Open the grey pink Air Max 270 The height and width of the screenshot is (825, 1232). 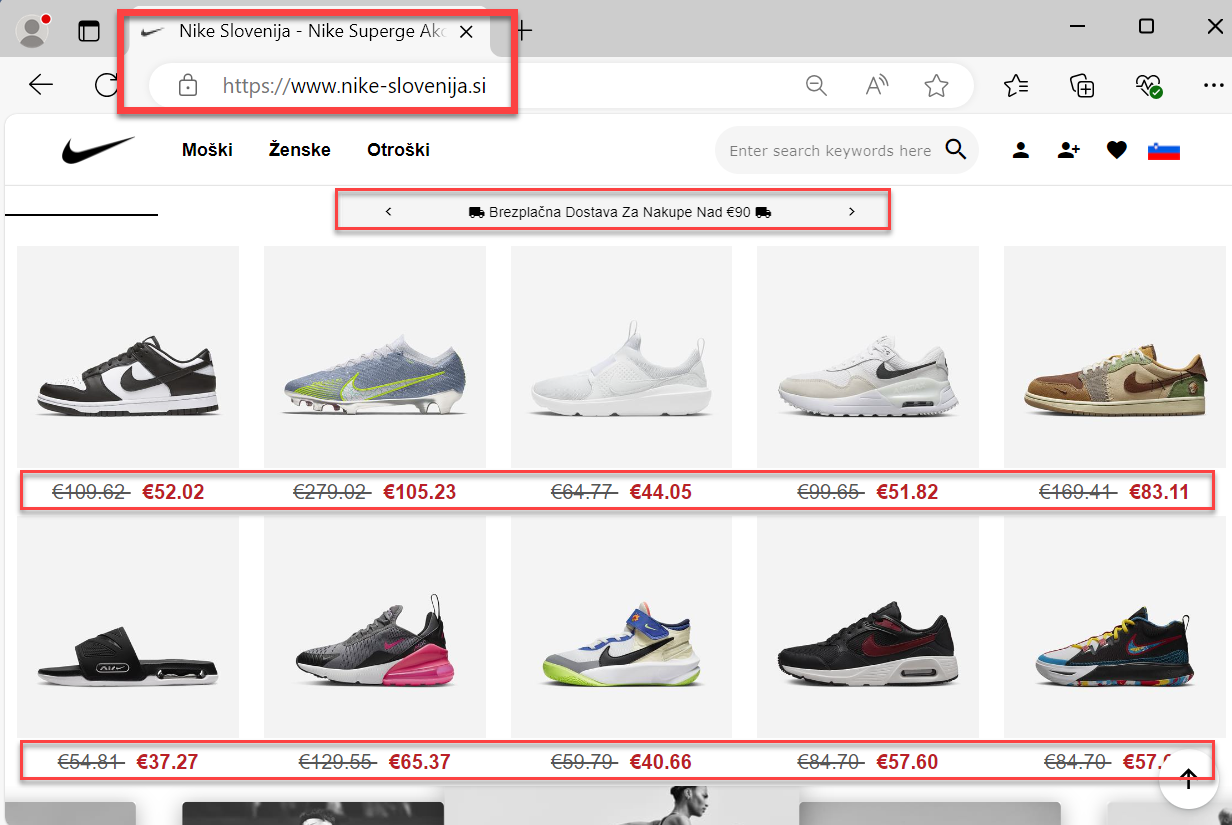(375, 626)
